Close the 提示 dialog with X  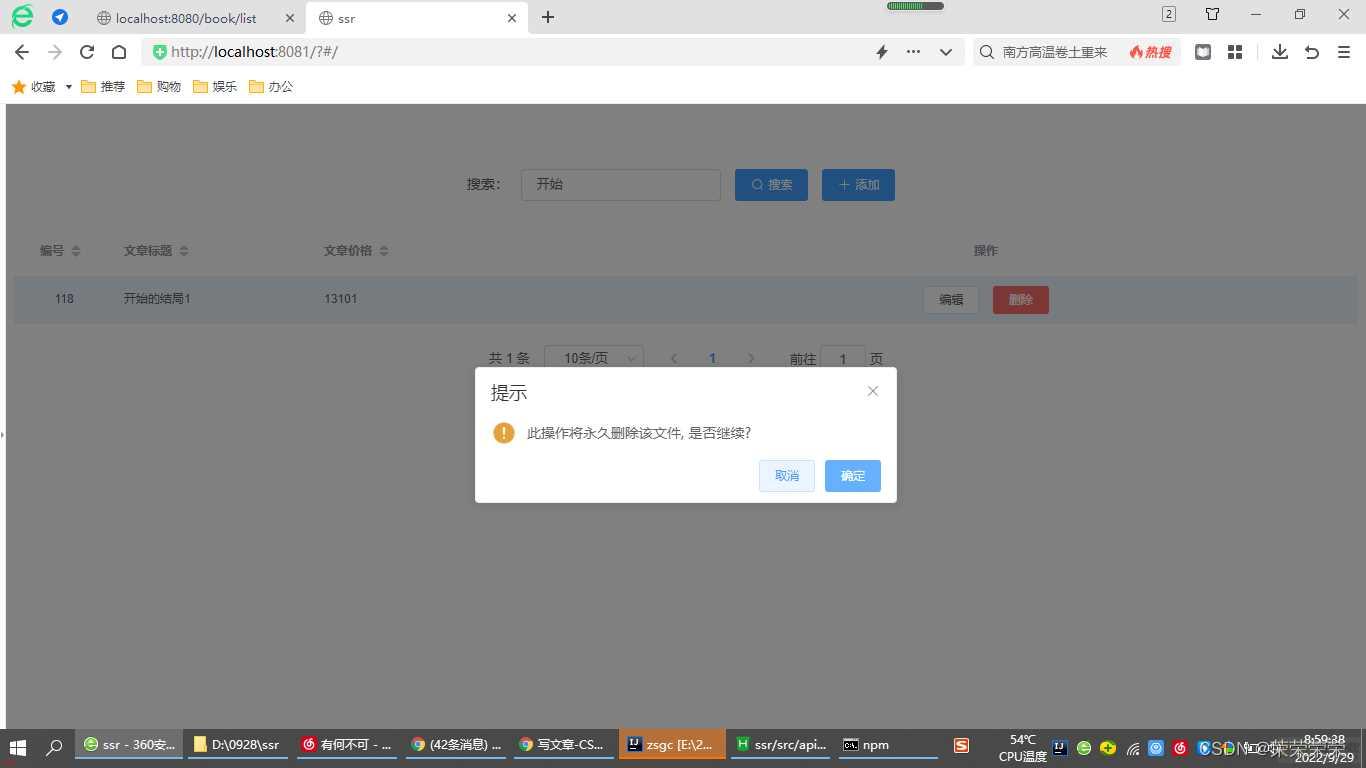click(x=873, y=391)
